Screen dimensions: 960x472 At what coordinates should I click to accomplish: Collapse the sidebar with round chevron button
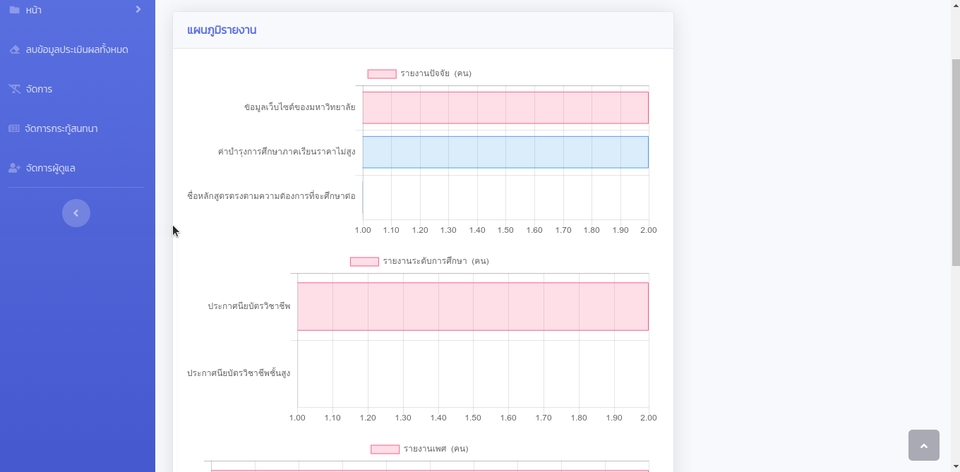[x=76, y=213]
